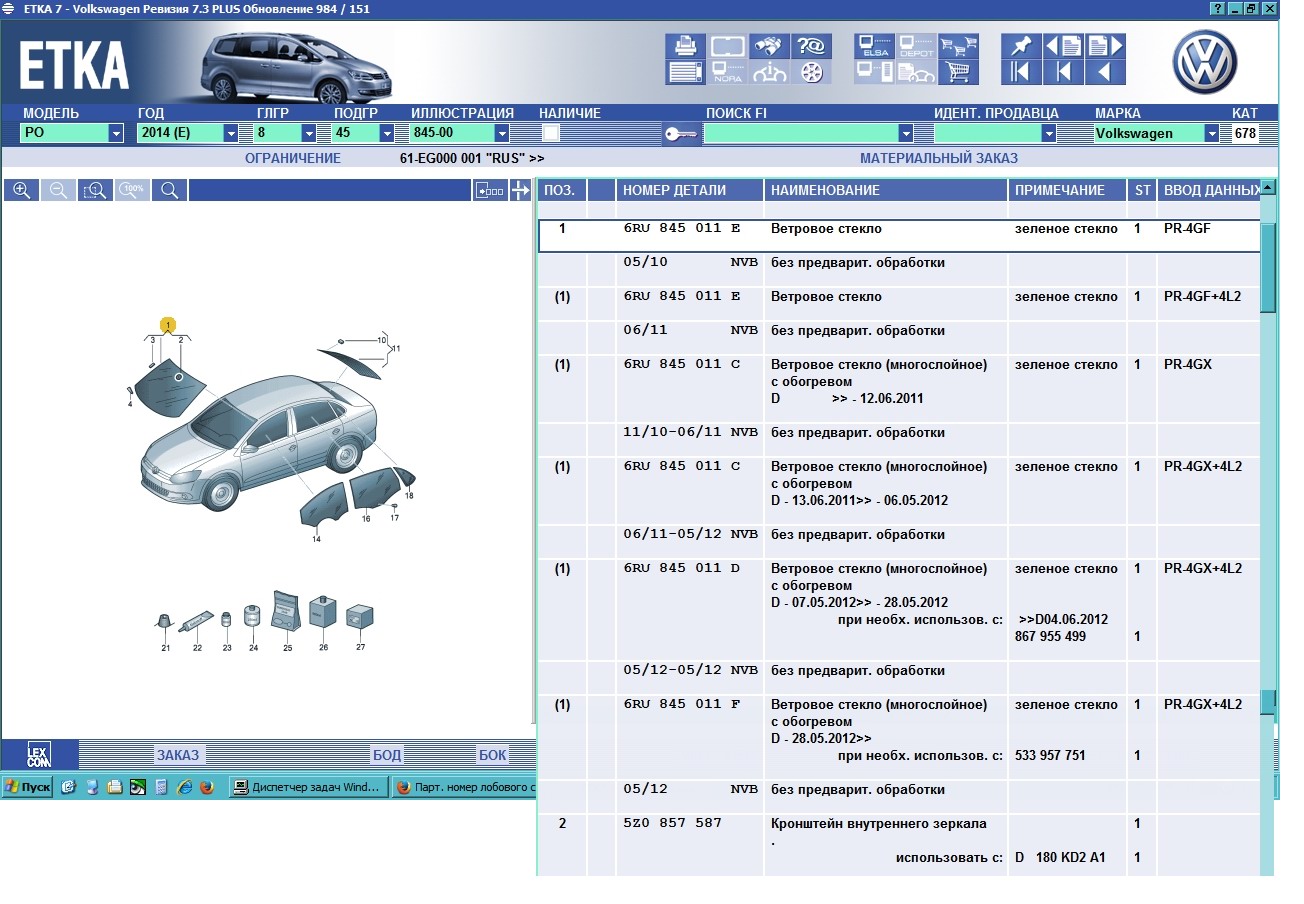The height and width of the screenshot is (904, 1304).
Task: Open the ELSA system icon
Action: point(875,46)
